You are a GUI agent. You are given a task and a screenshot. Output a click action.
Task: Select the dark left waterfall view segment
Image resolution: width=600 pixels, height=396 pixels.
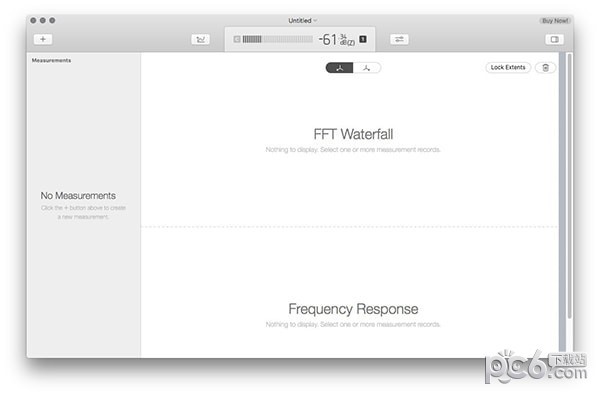click(339, 68)
